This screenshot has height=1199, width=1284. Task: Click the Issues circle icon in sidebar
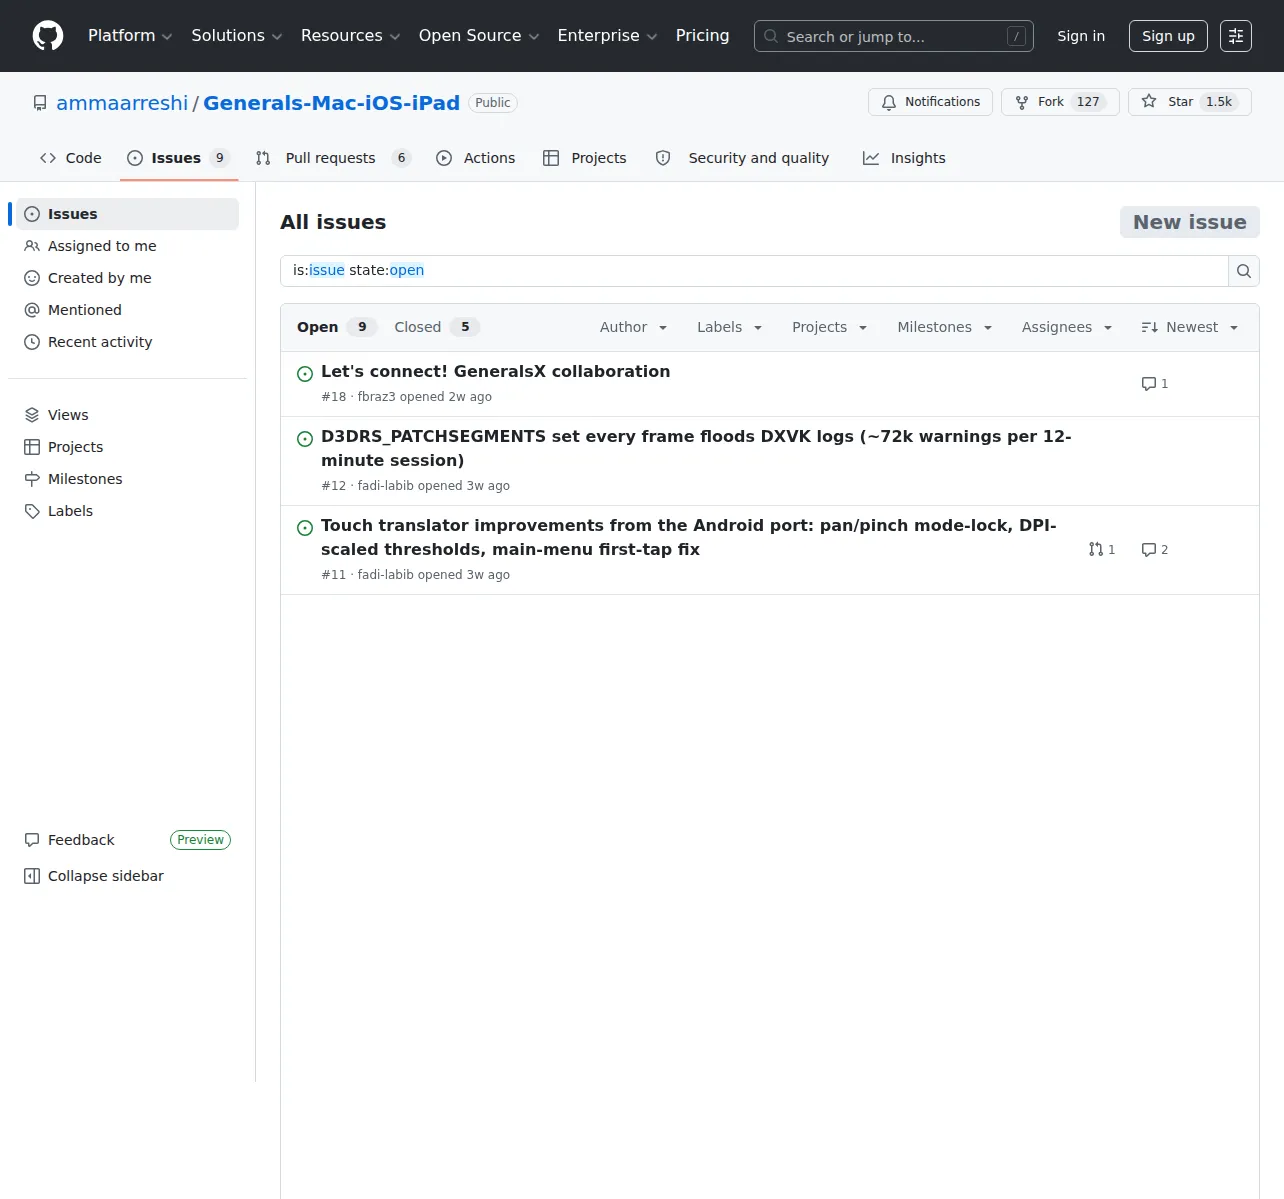[x=32, y=214]
